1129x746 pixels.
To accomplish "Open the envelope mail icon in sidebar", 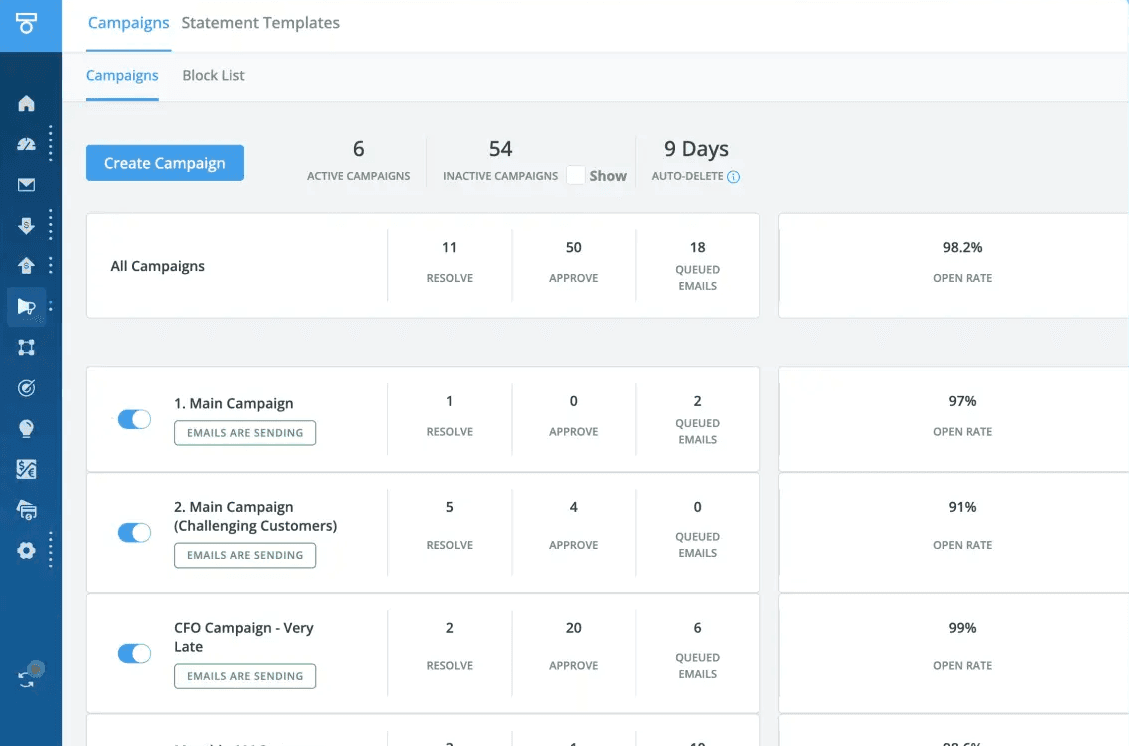I will (x=27, y=185).
